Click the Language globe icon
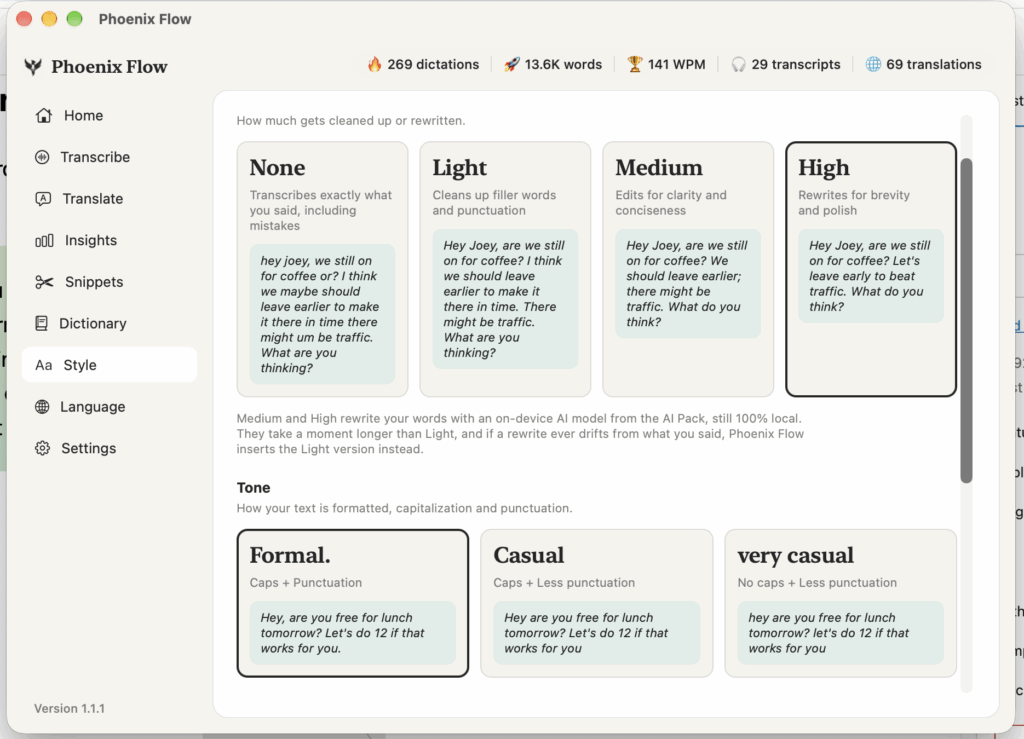Screen dimensions: 1024x739 tap(42, 407)
